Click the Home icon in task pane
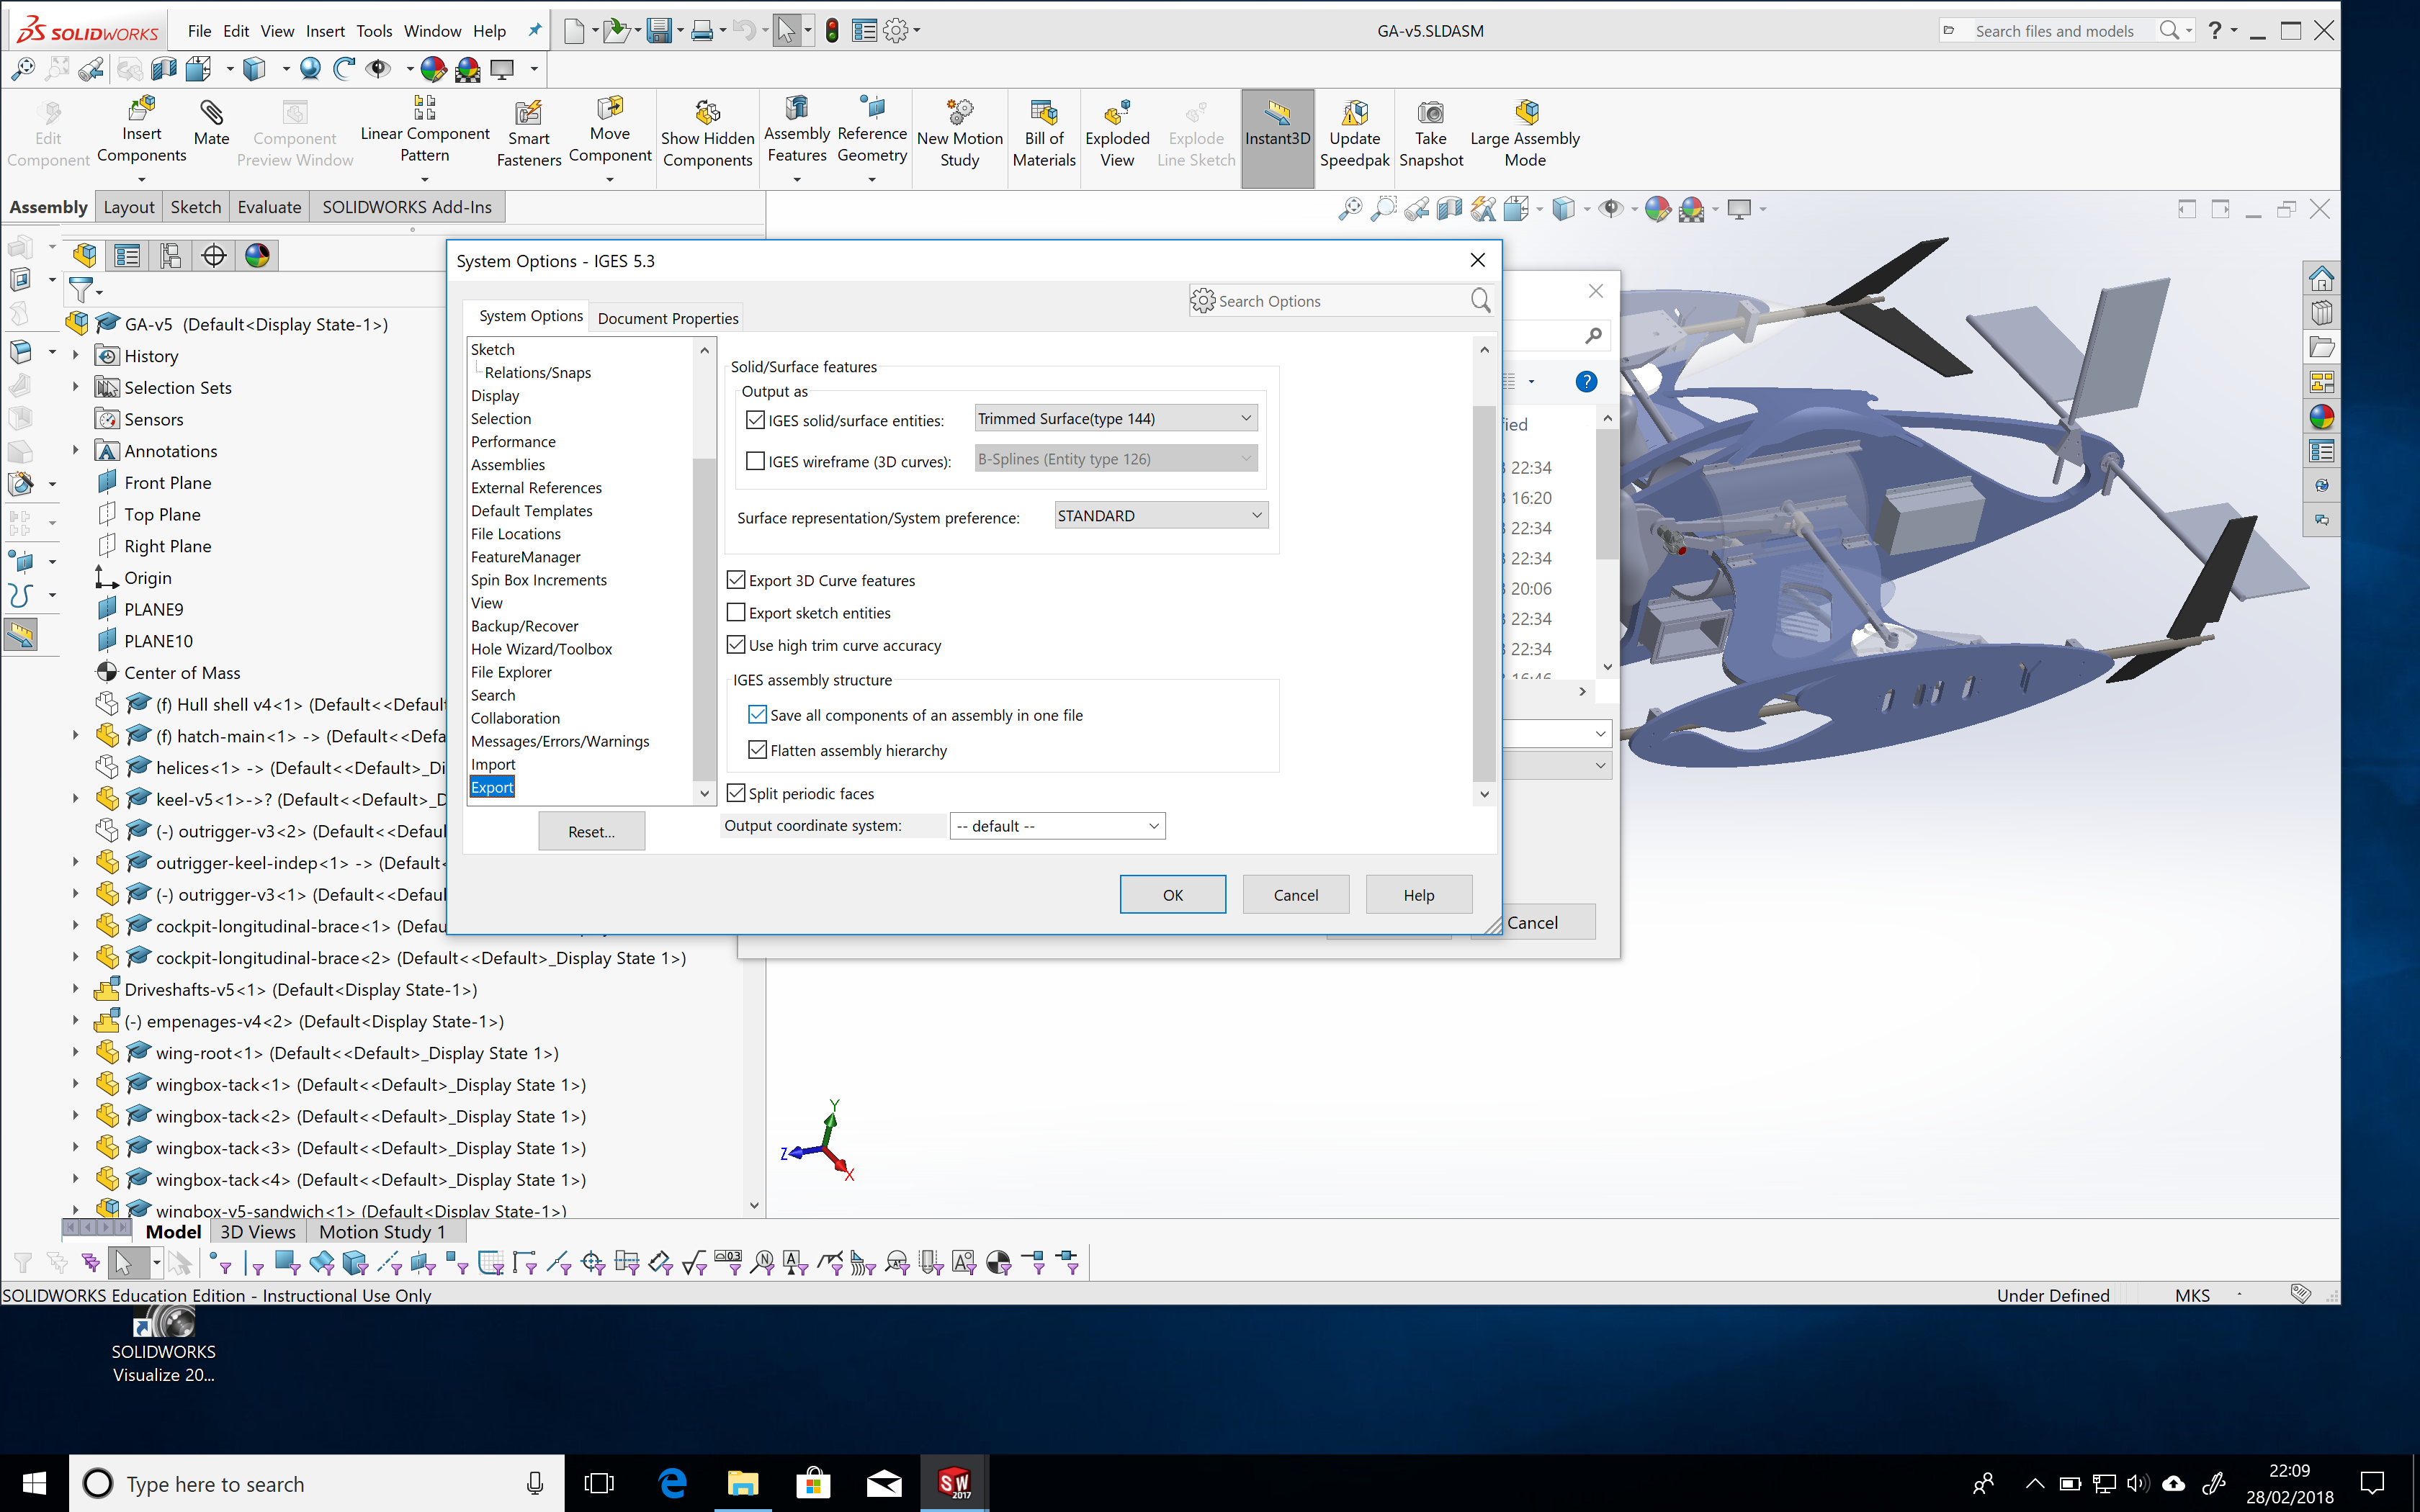2420x1512 pixels. tap(2321, 278)
